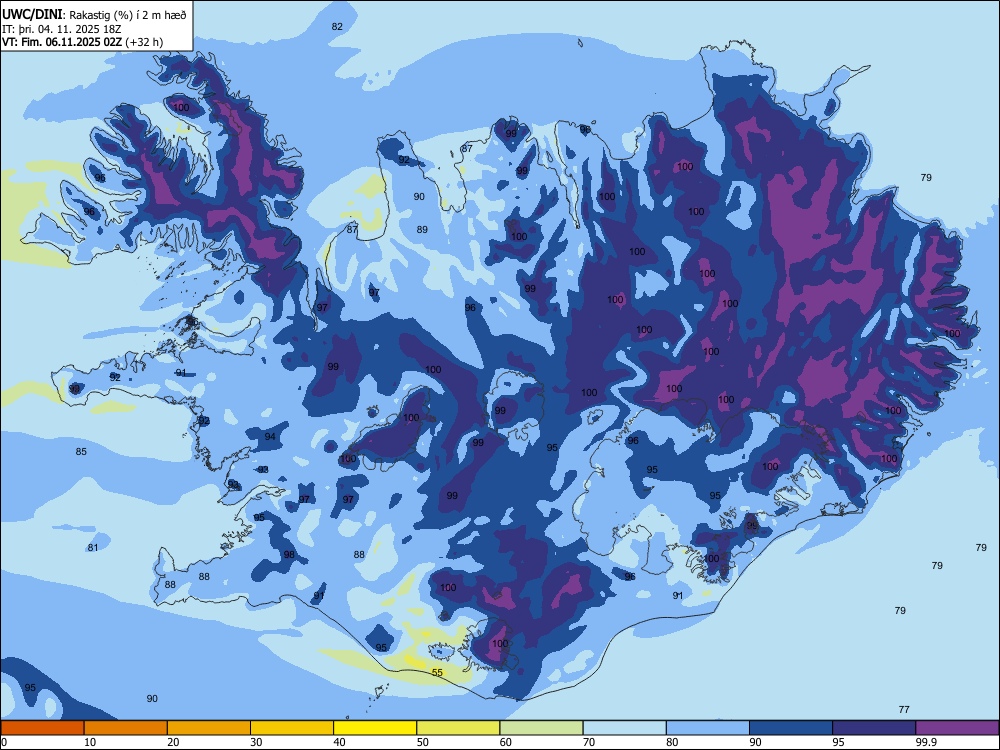Viewport: 1000px width, 750px height.
Task: Click the '81' value southwest offshore
Action: coord(93,547)
